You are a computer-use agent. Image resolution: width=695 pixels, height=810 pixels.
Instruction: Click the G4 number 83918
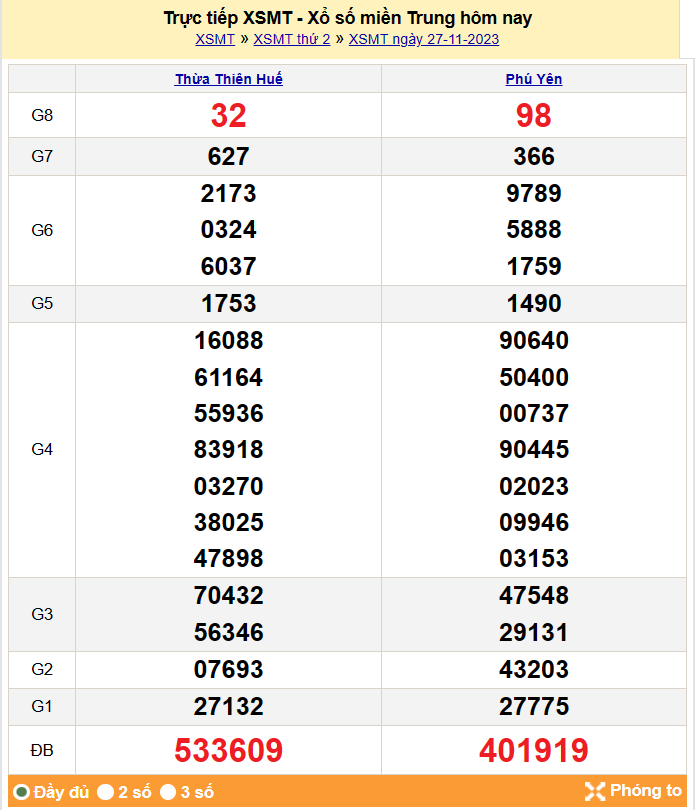pos(228,449)
